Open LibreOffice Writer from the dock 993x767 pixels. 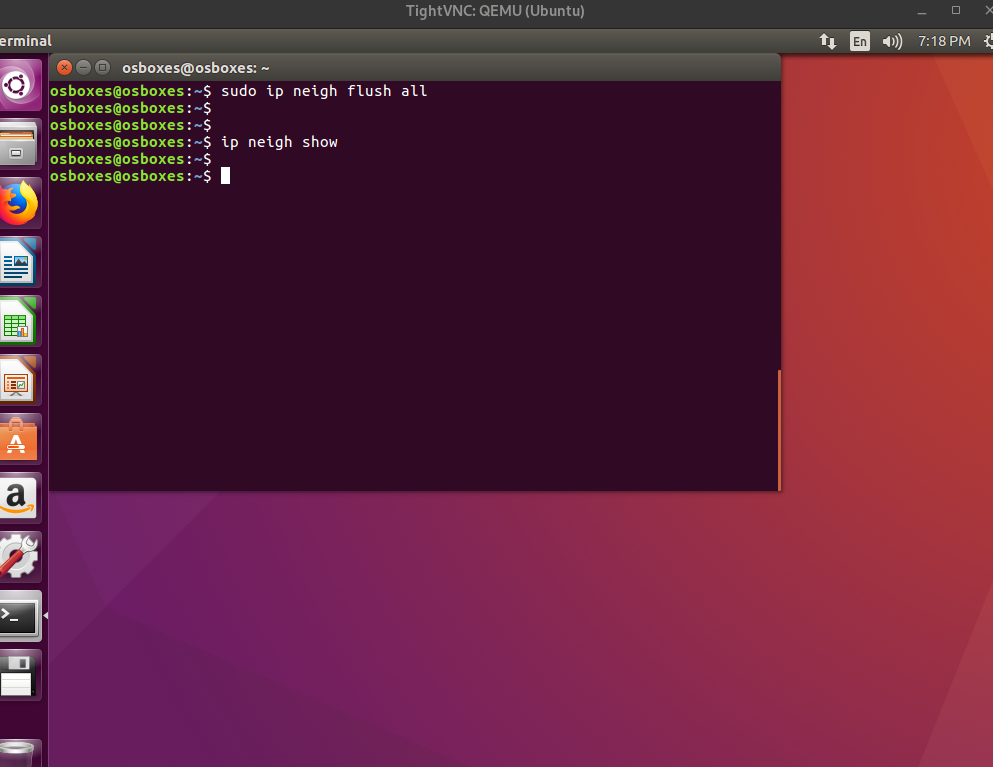19,262
